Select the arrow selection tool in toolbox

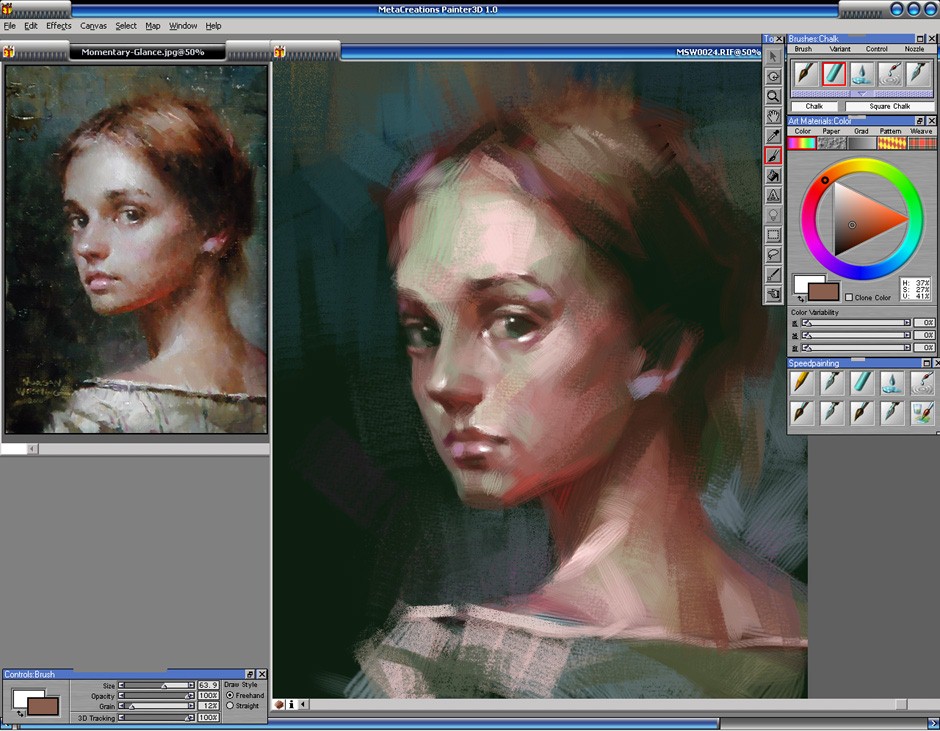(x=773, y=56)
